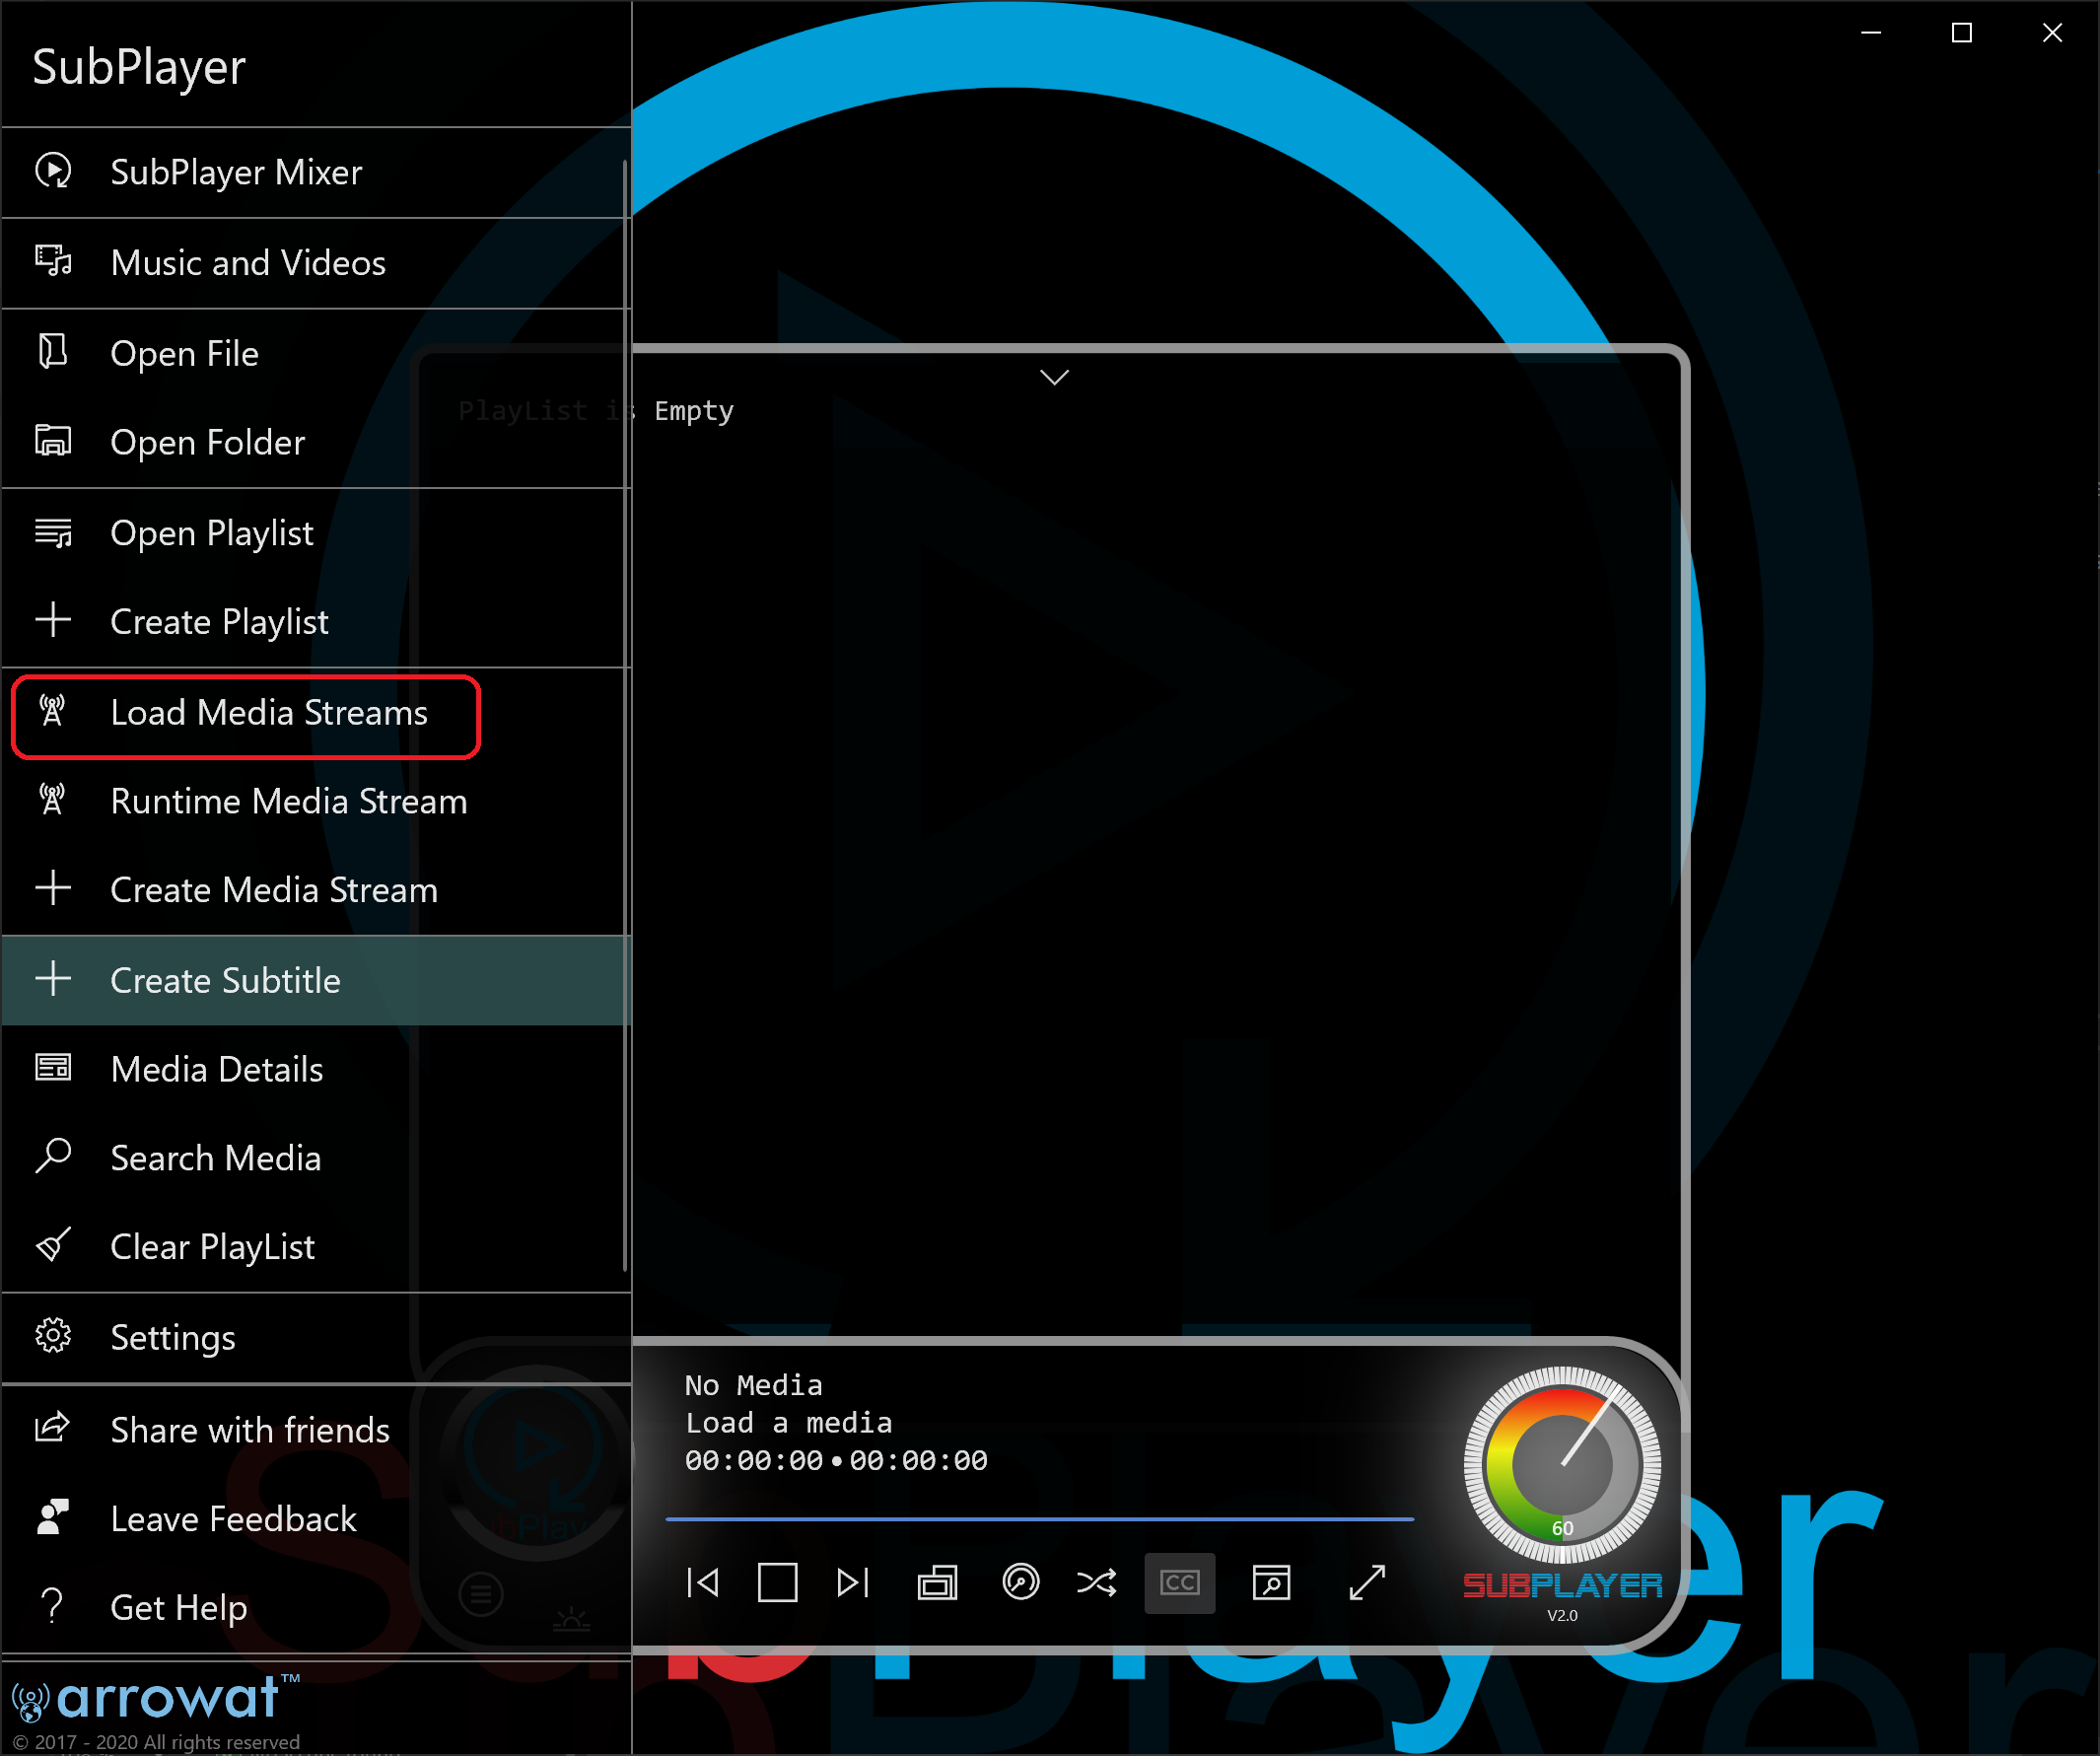Click the SubPlayer Mixer icon
This screenshot has width=2100, height=1756.
pyautogui.click(x=52, y=171)
